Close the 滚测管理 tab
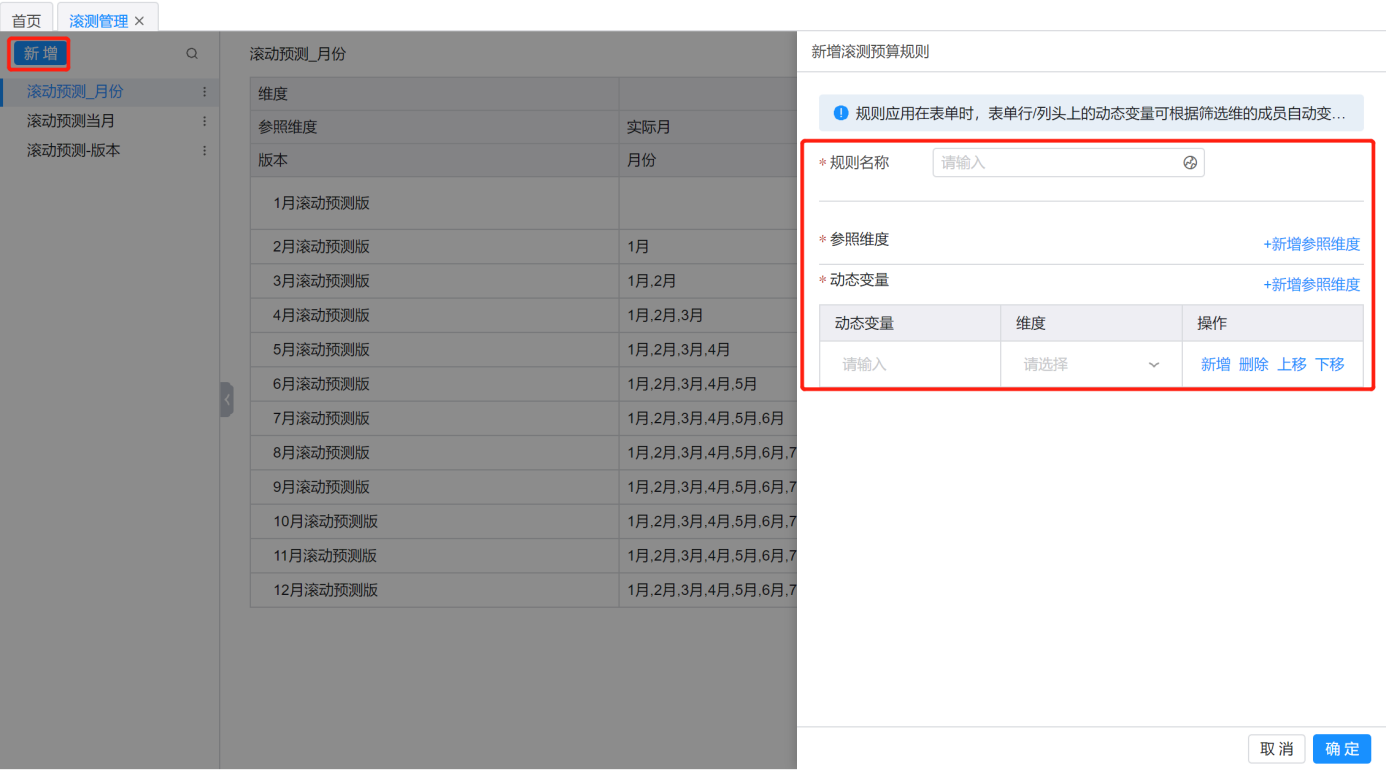The image size is (1386, 771). point(140,21)
